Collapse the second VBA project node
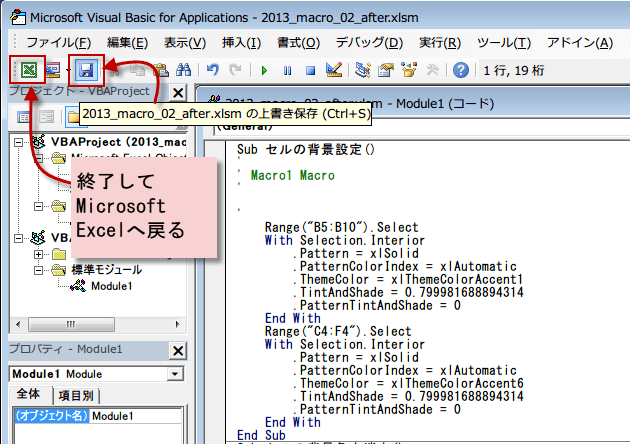The image size is (630, 444). point(18,238)
